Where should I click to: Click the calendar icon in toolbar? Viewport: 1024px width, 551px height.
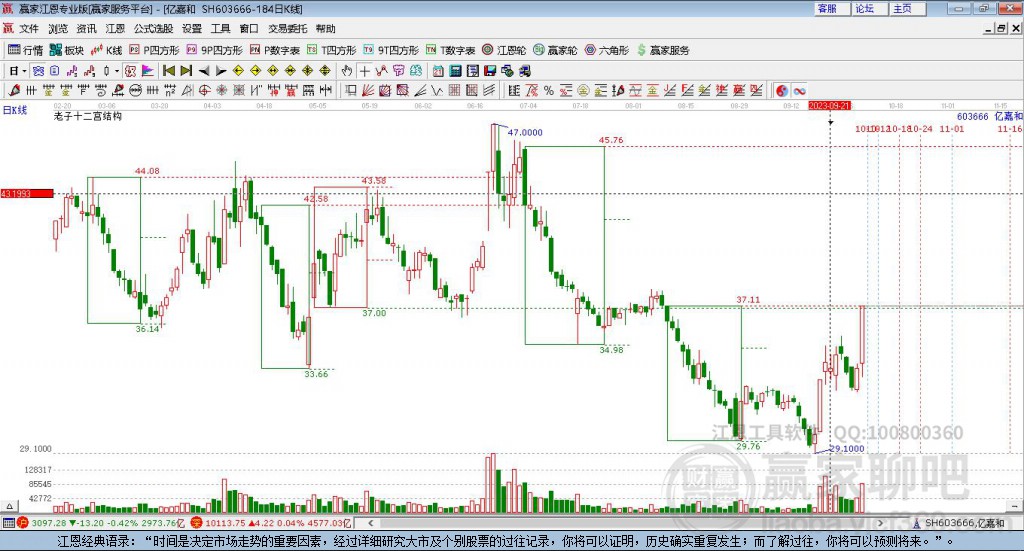(438, 71)
